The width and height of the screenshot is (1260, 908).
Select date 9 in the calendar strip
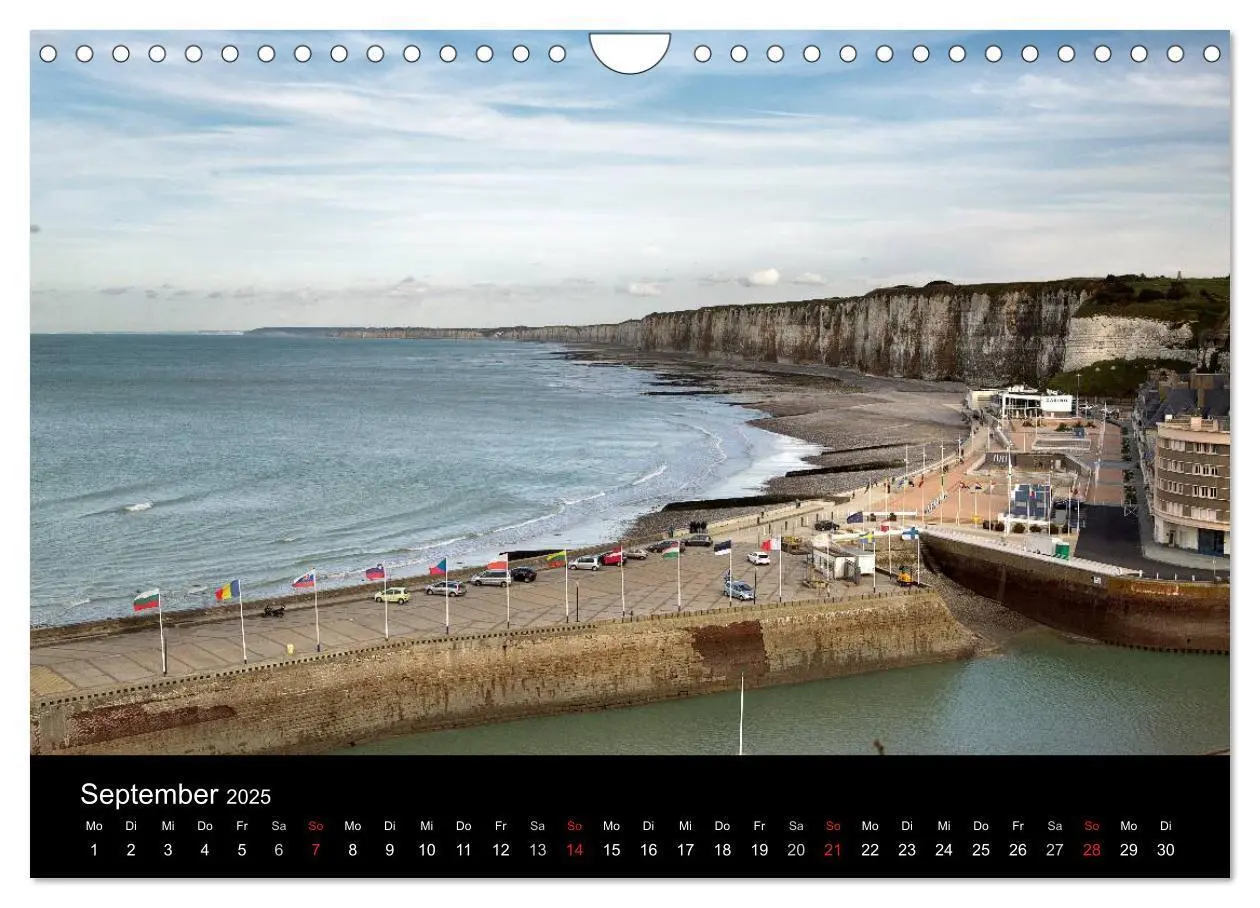pos(390,850)
